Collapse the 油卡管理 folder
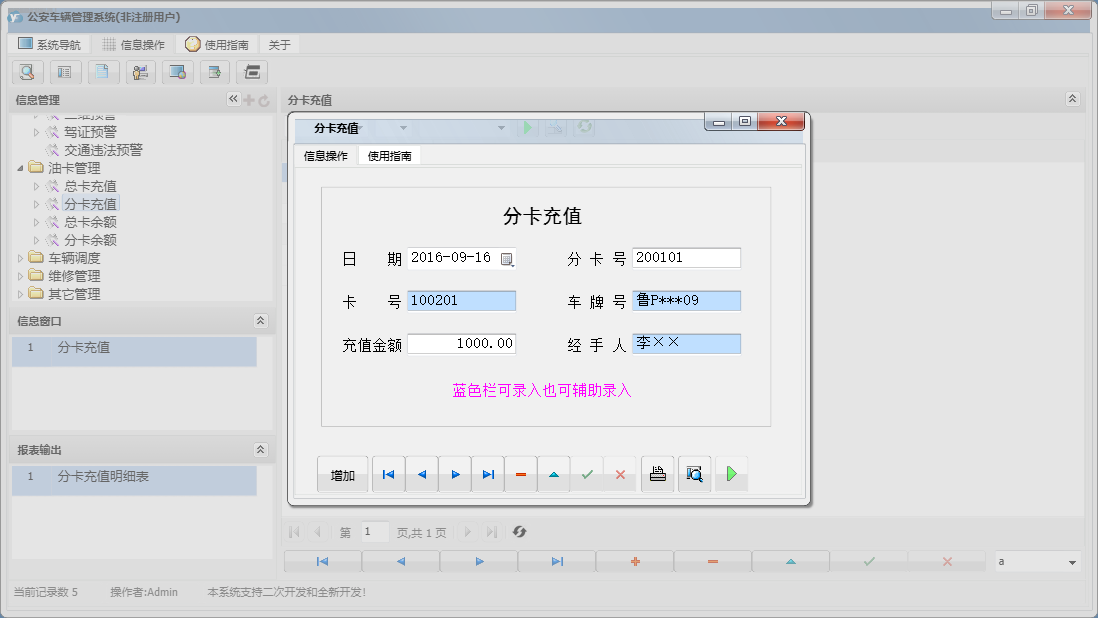 click(22, 167)
